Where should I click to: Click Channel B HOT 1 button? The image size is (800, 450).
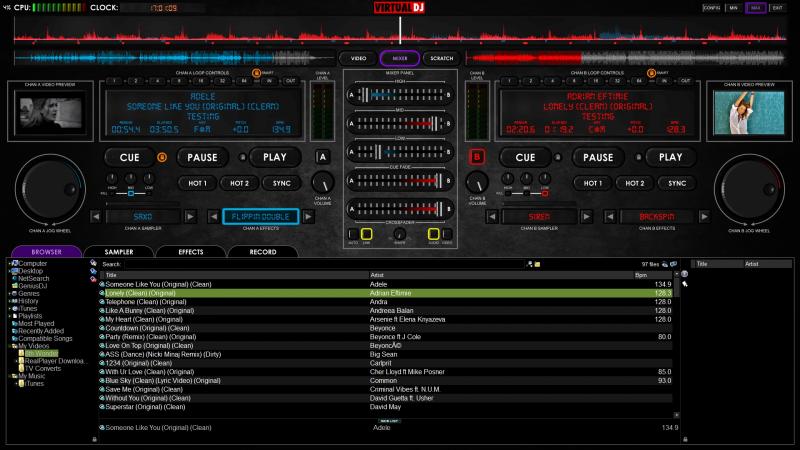592,183
